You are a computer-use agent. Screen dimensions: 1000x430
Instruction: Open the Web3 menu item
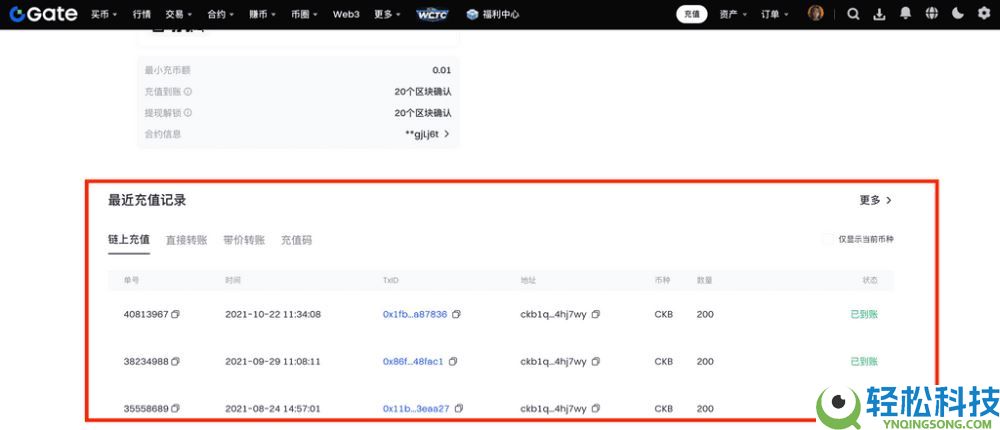pyautogui.click(x=346, y=14)
